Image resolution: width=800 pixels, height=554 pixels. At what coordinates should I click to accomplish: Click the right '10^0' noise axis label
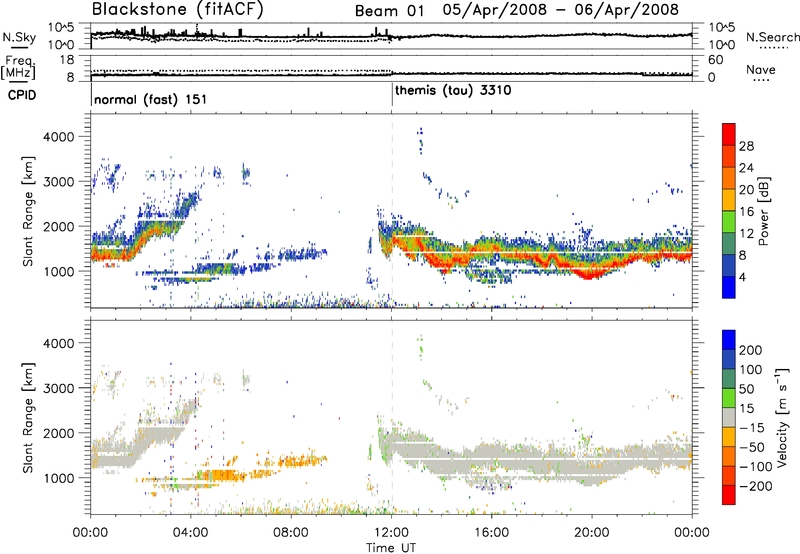pos(722,45)
